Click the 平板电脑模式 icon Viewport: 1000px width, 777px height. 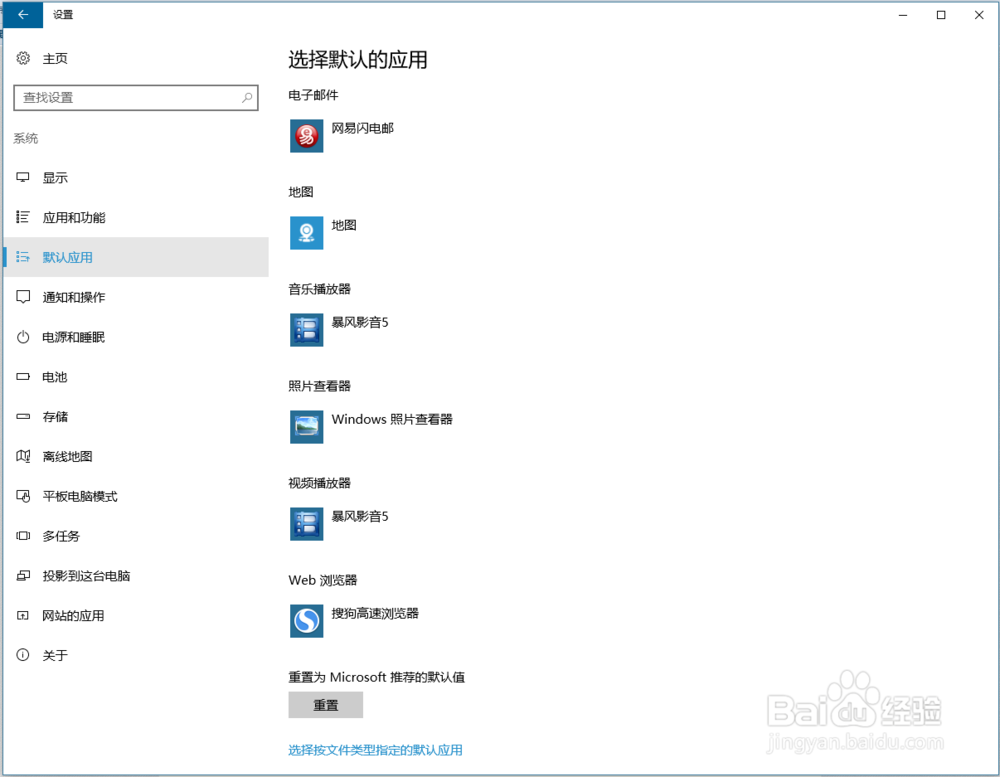click(23, 496)
